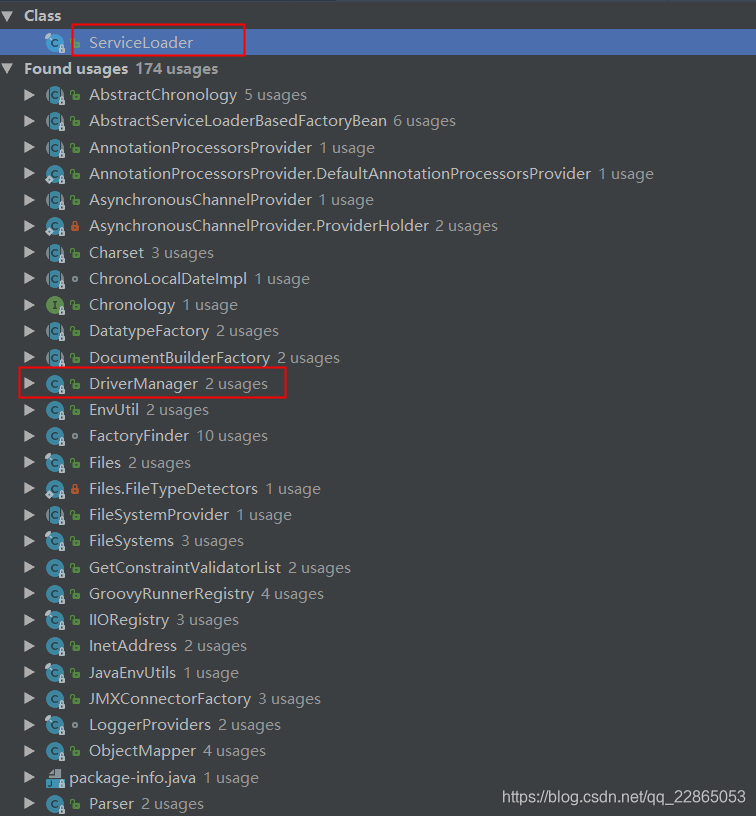Click the AbstractChronology class icon

tap(55, 95)
